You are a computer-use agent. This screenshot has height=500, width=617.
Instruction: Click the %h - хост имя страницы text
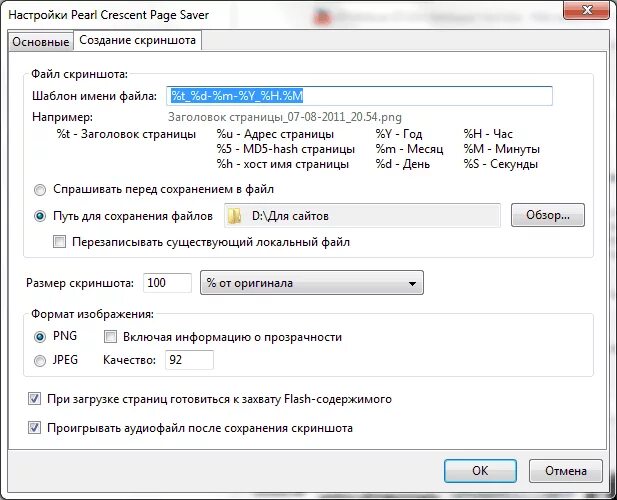coord(283,164)
